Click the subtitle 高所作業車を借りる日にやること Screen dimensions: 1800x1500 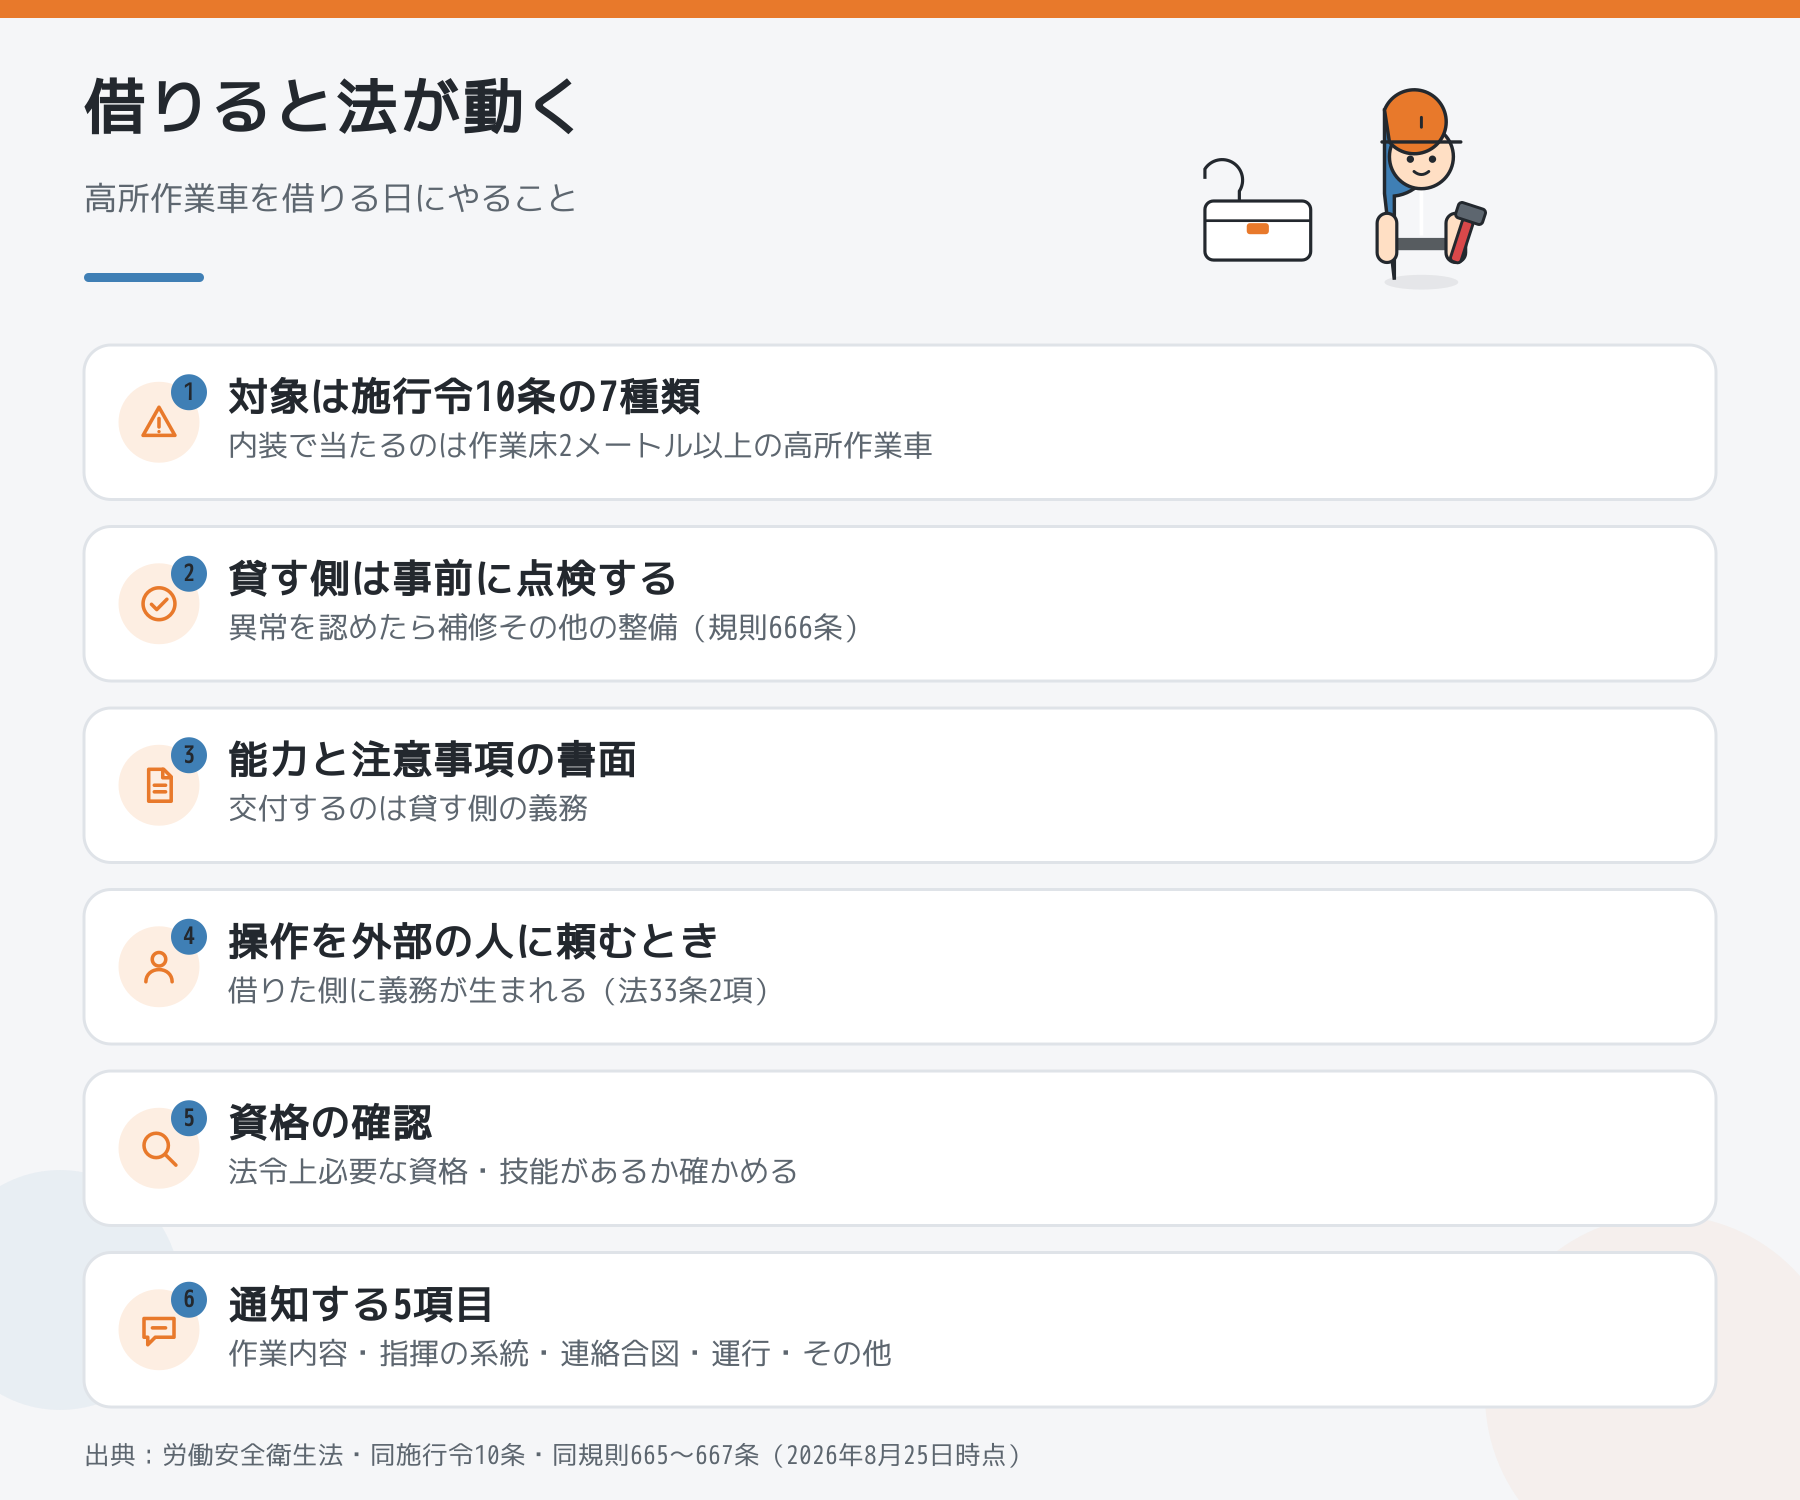coord(331,198)
